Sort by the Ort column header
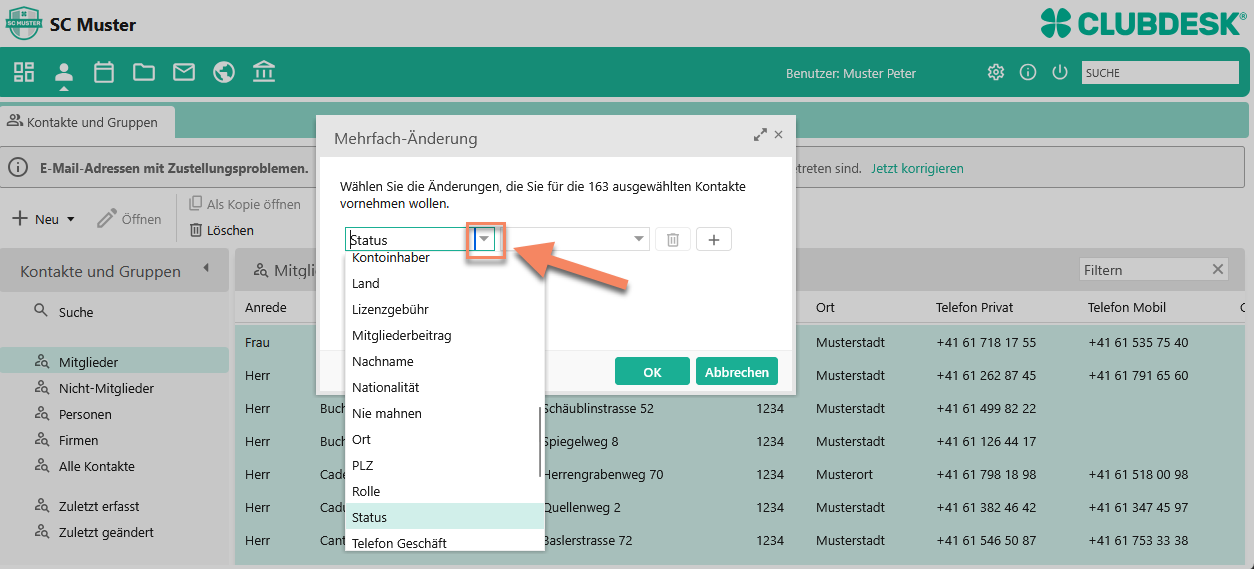This screenshot has height=569, width=1254. point(825,307)
